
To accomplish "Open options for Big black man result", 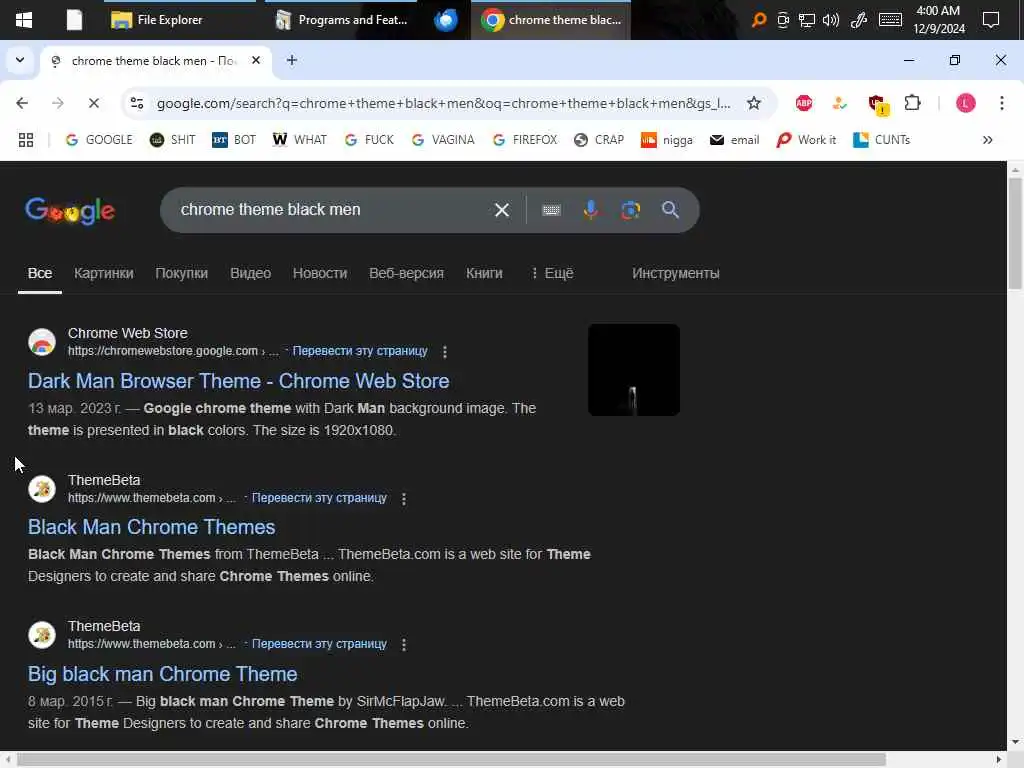I will [404, 645].
